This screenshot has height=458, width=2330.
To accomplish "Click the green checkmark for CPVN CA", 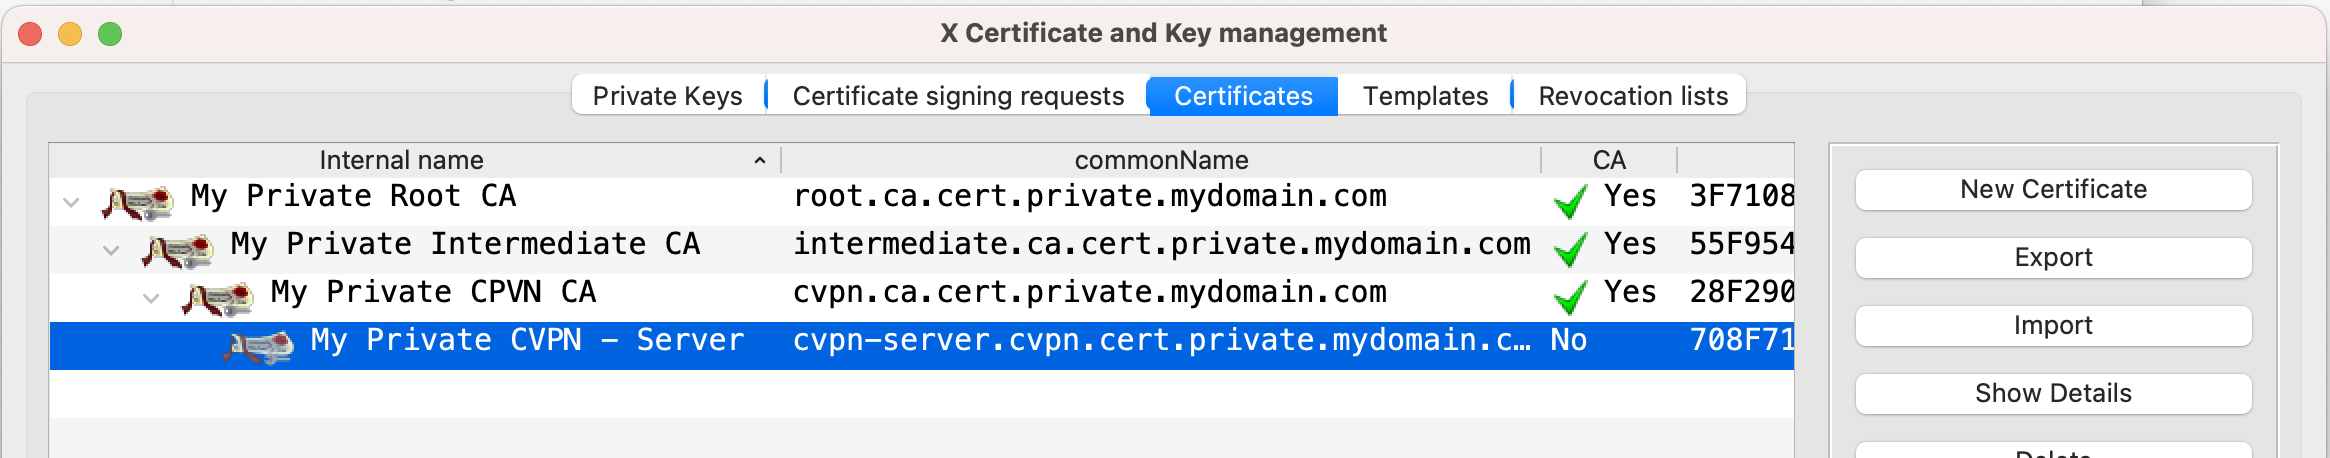I will [x=1571, y=298].
